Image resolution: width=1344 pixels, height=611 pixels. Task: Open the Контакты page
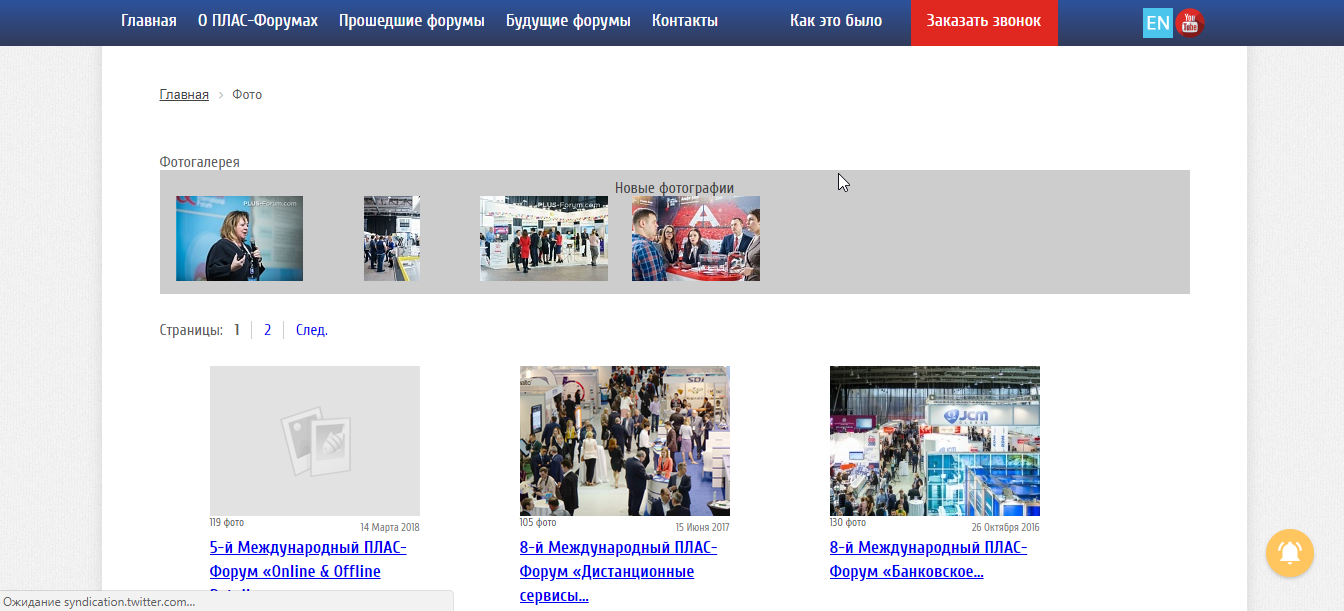point(685,19)
